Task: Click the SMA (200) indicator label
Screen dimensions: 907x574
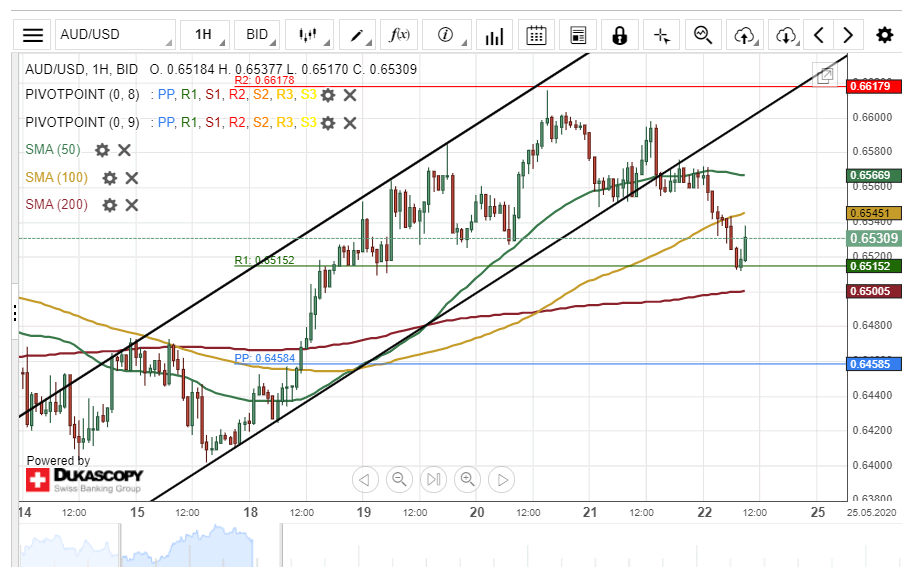Action: click(56, 204)
